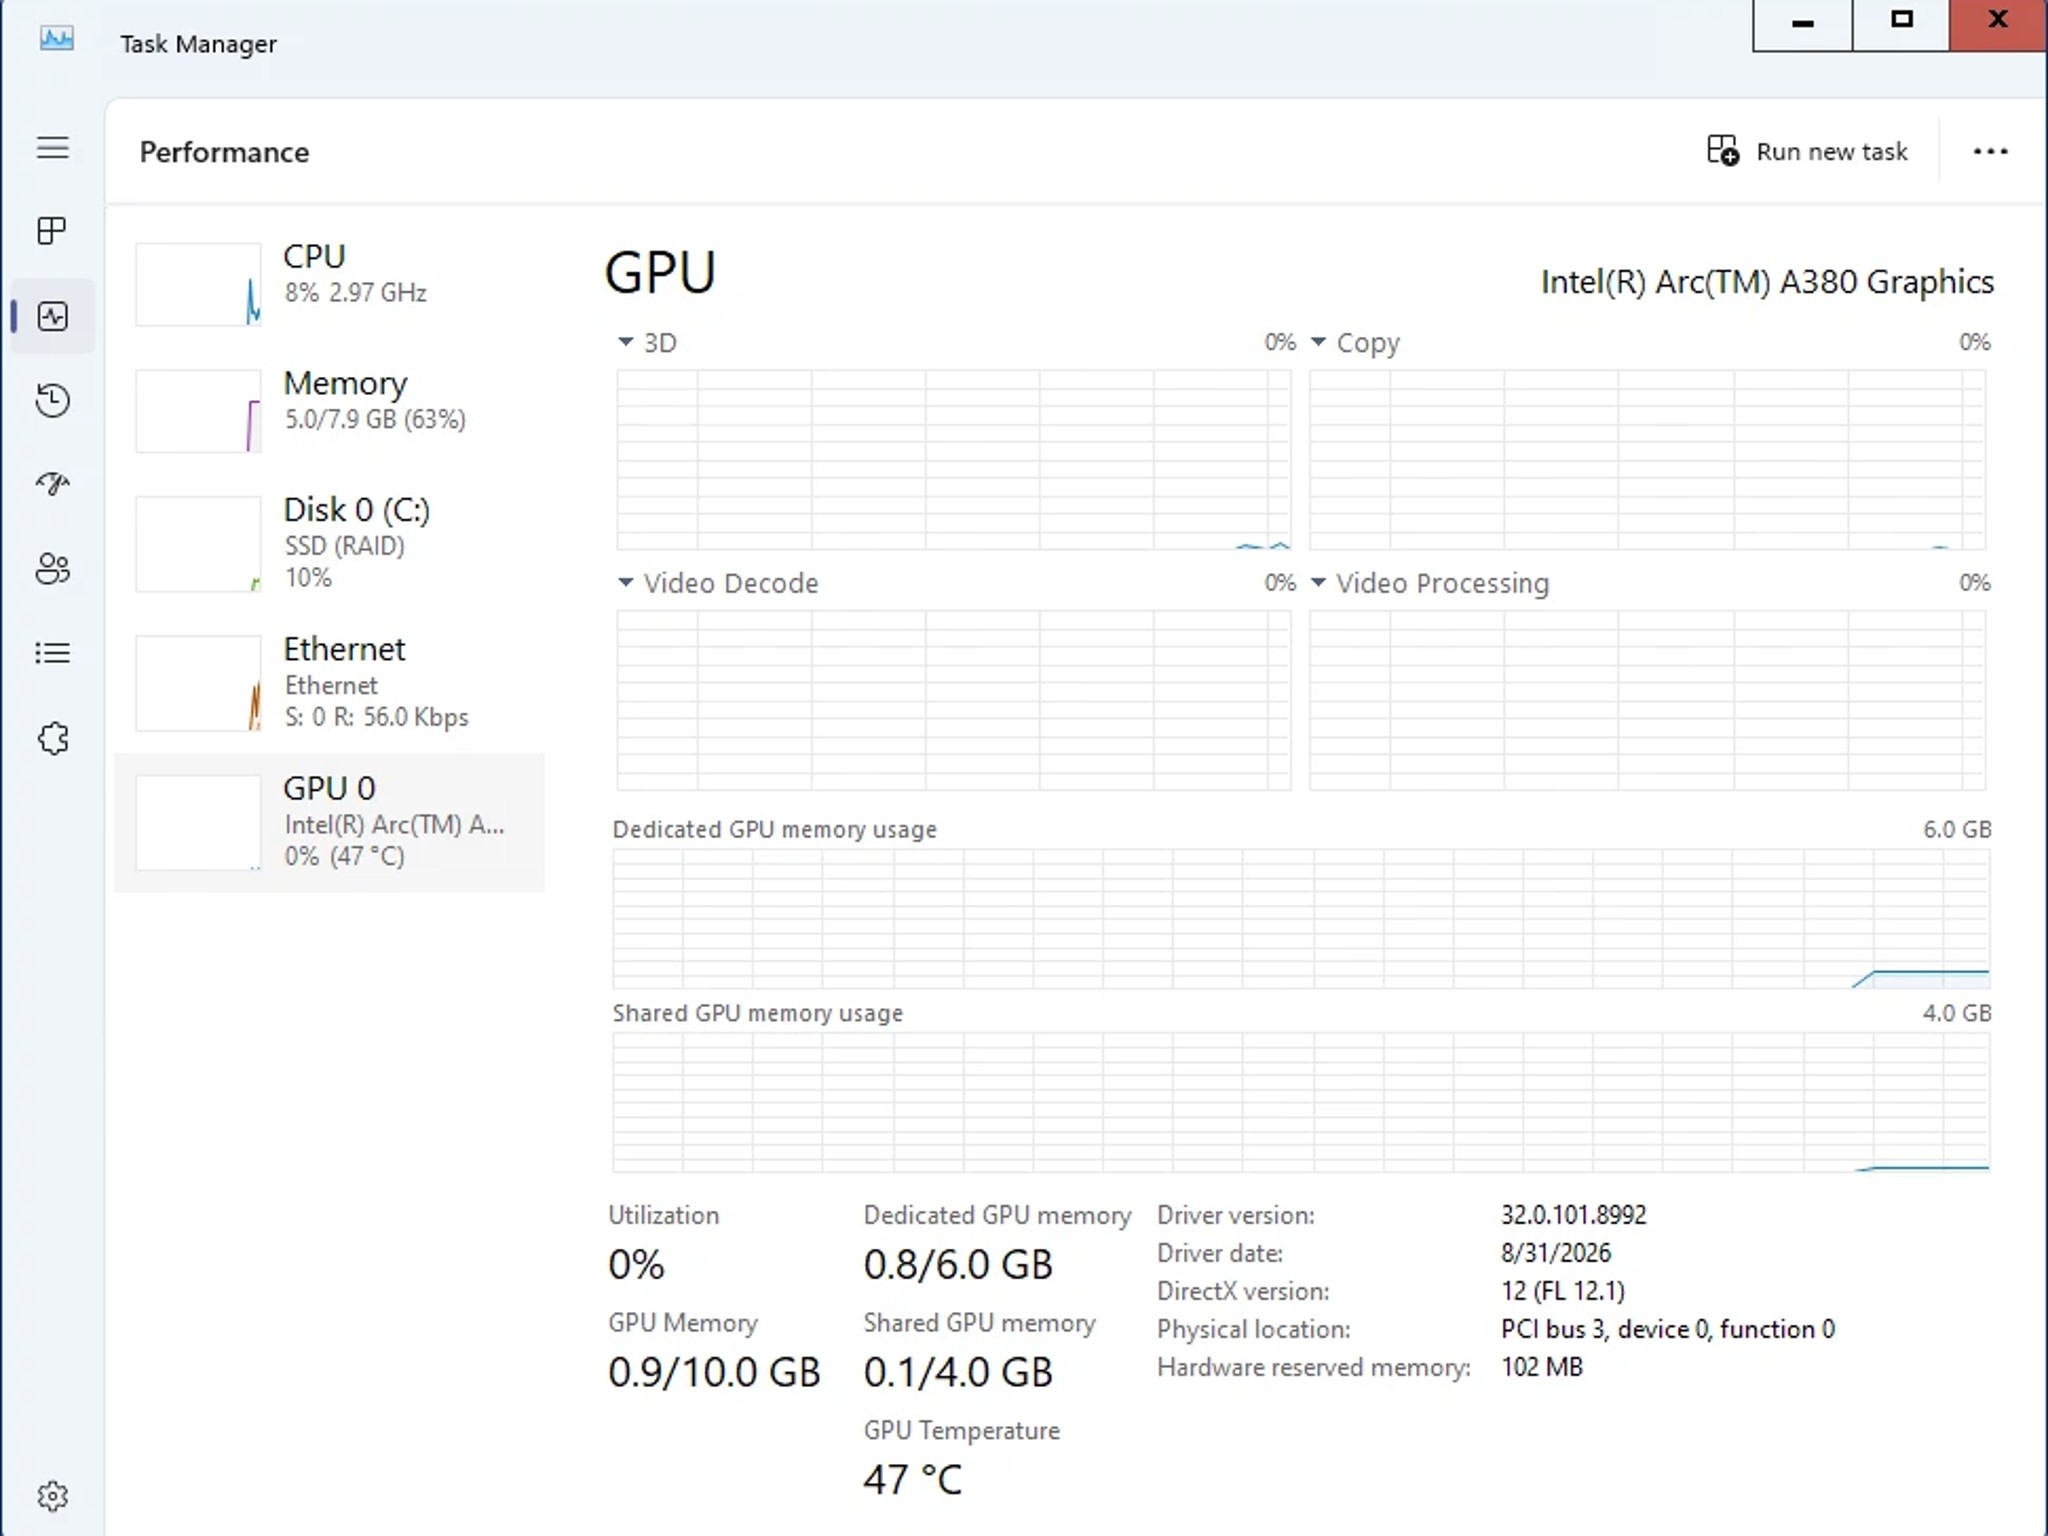Viewport: 2048px width, 1536px height.
Task: Click the 3D engine graph
Action: pyautogui.click(x=954, y=460)
